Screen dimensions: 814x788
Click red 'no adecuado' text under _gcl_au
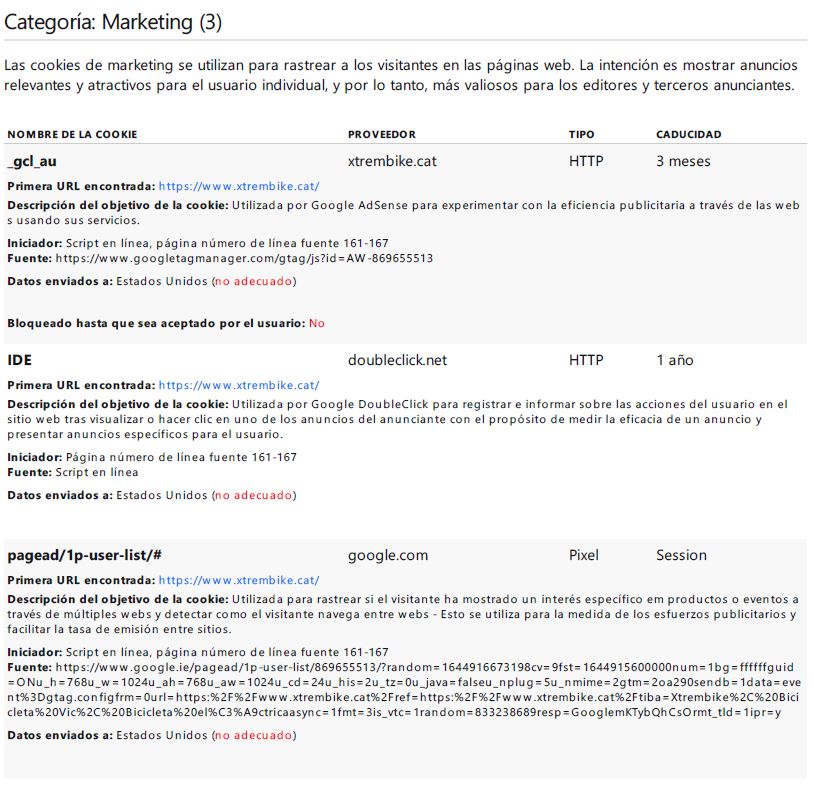pyautogui.click(x=253, y=281)
